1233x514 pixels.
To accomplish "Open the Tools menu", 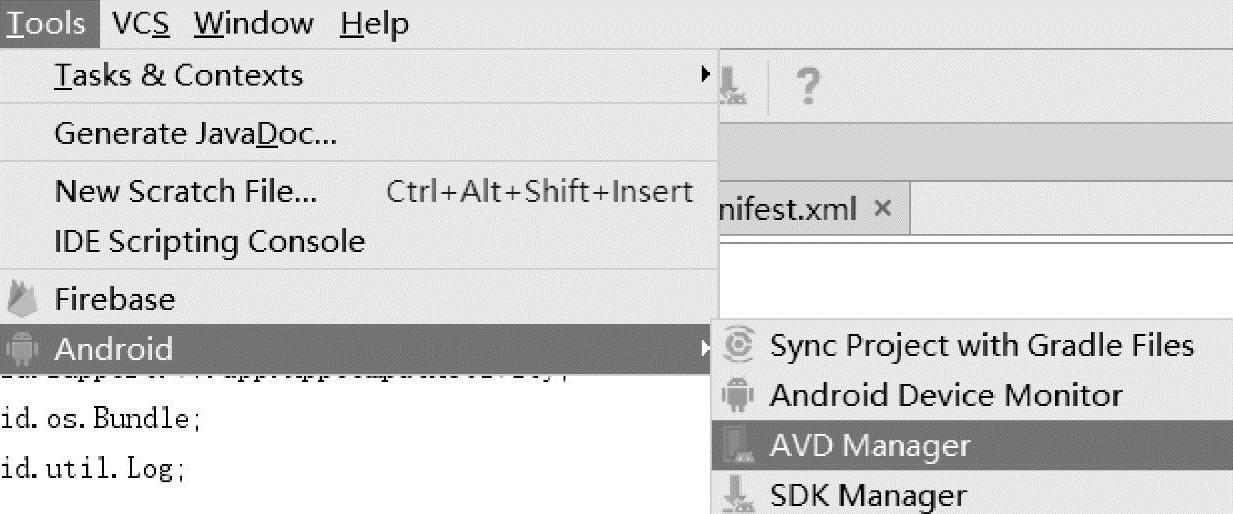I will click(x=46, y=23).
